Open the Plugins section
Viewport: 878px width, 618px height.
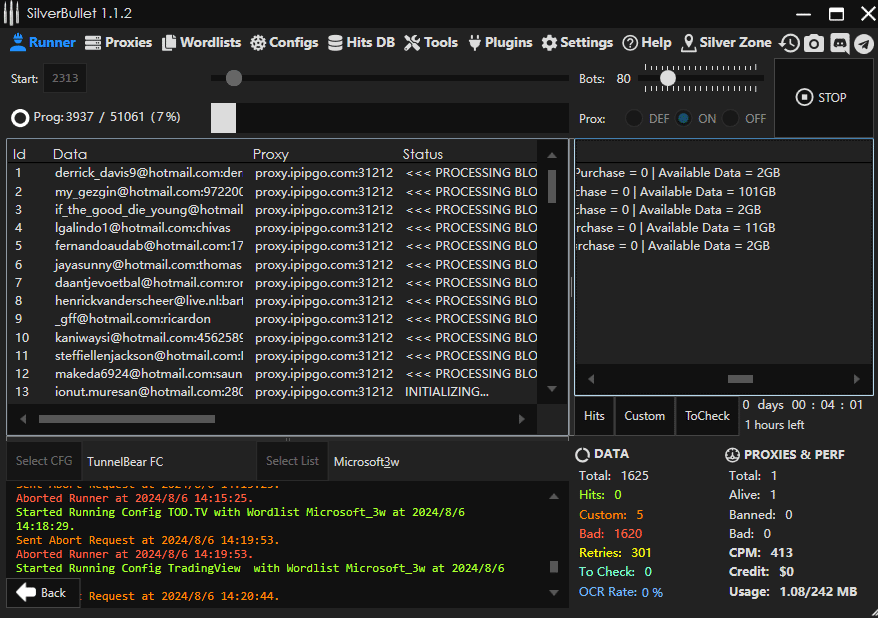coord(500,43)
